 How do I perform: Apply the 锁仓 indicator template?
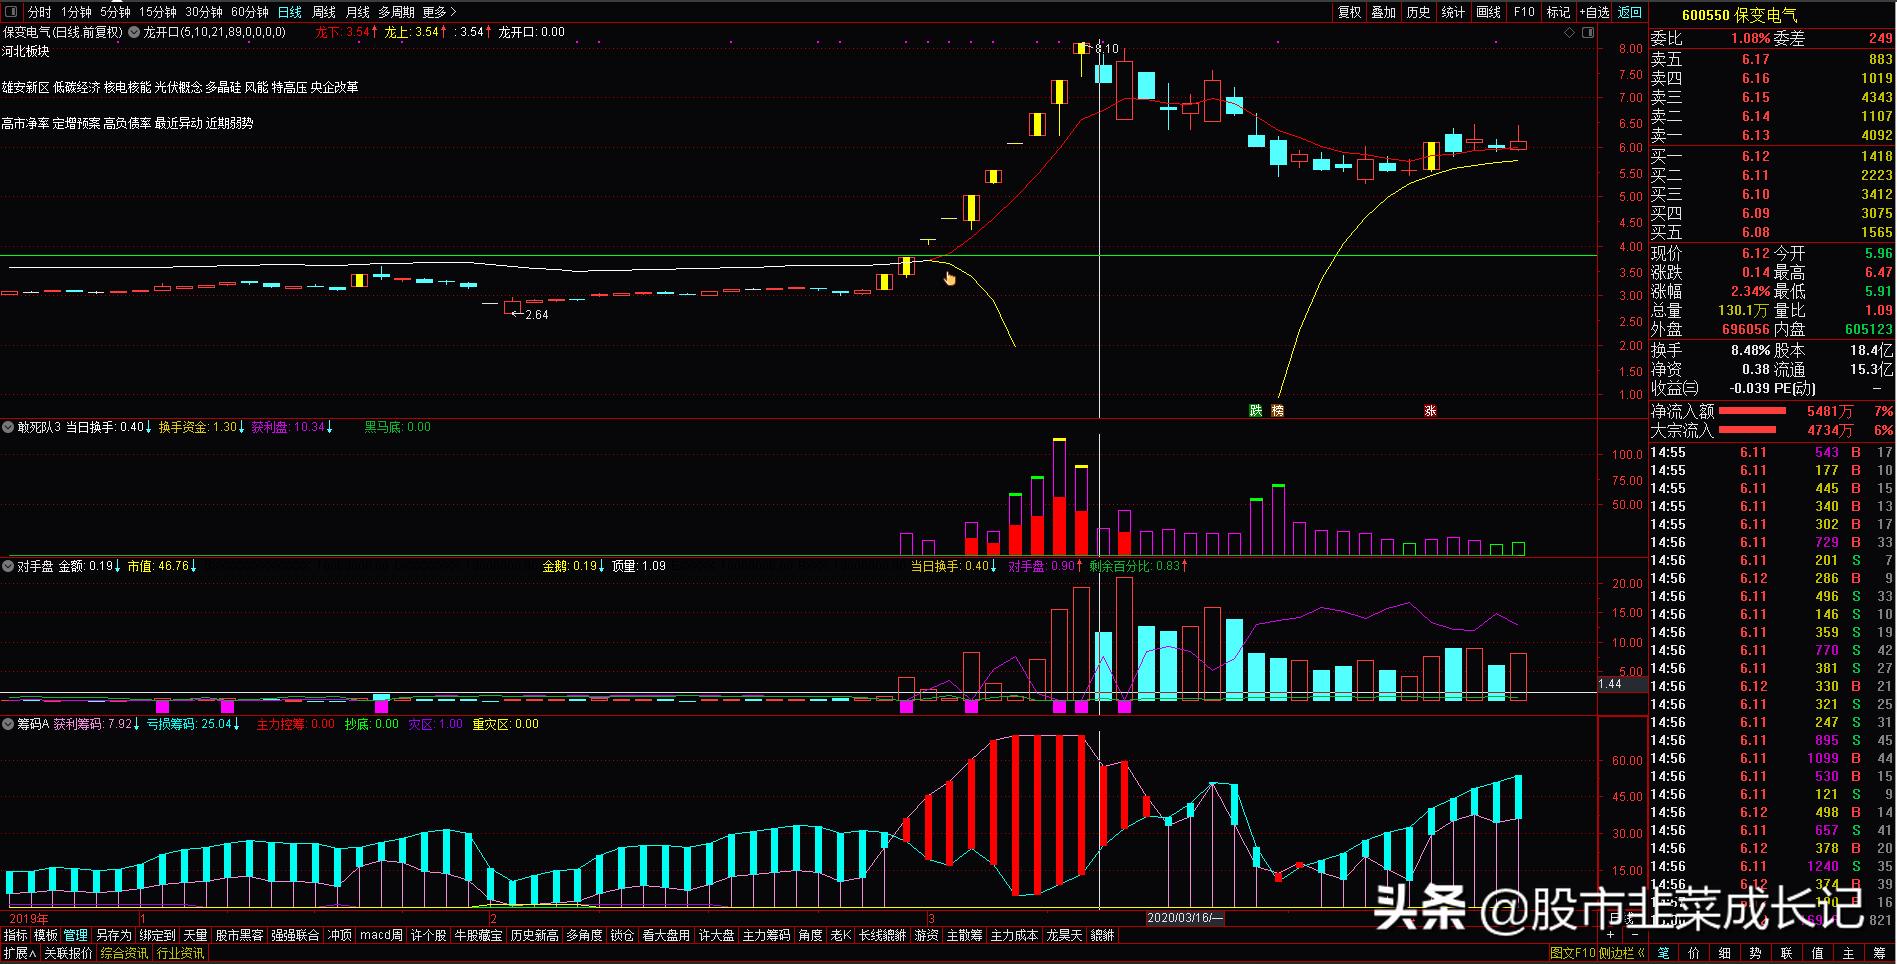[622, 935]
